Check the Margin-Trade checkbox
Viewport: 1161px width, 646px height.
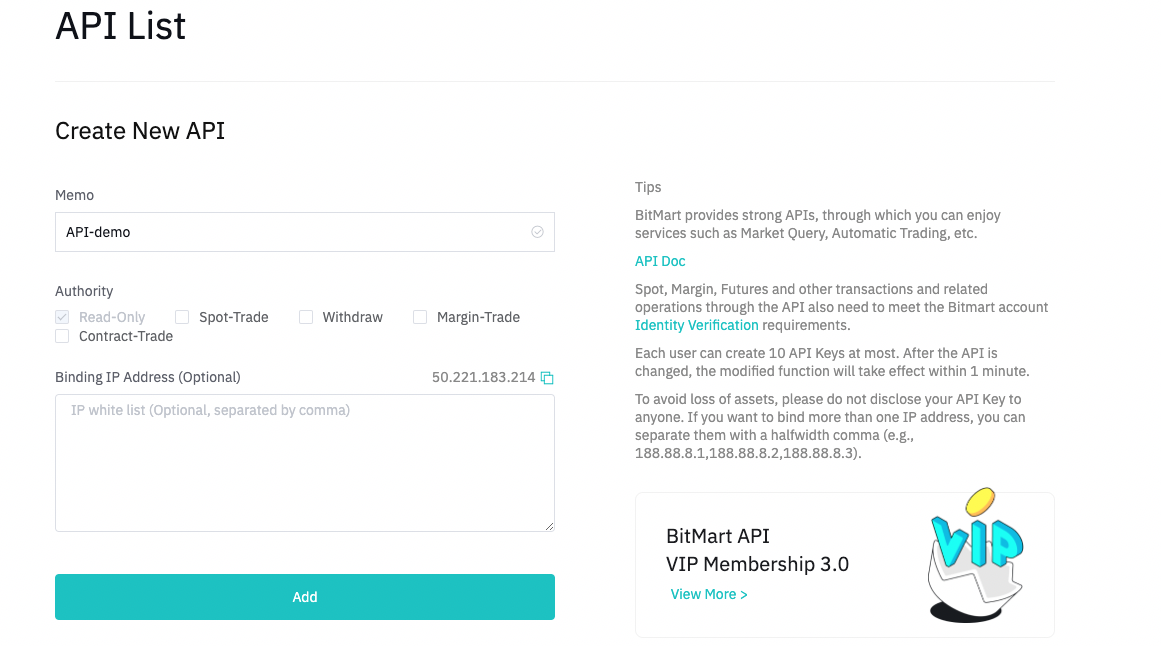(420, 317)
